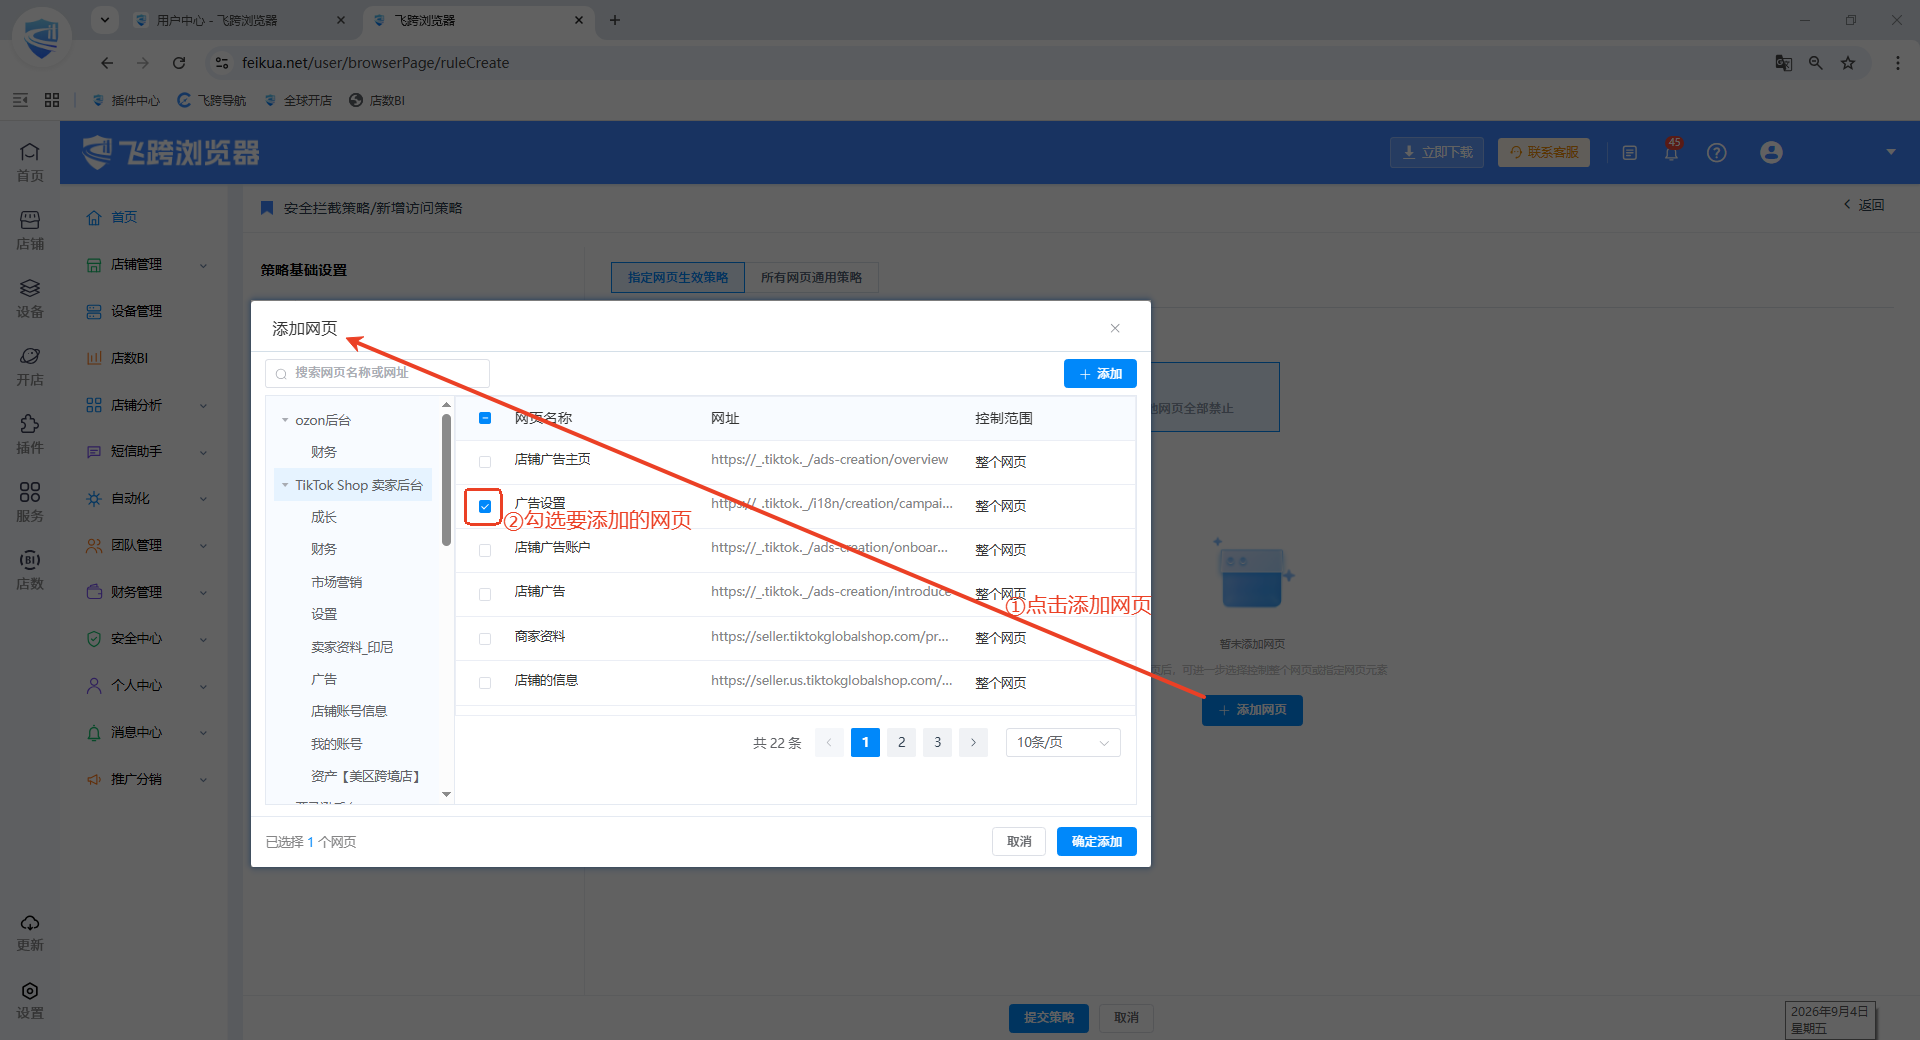This screenshot has width=1920, height=1040.
Task: Open a new browser tab
Action: 615,20
